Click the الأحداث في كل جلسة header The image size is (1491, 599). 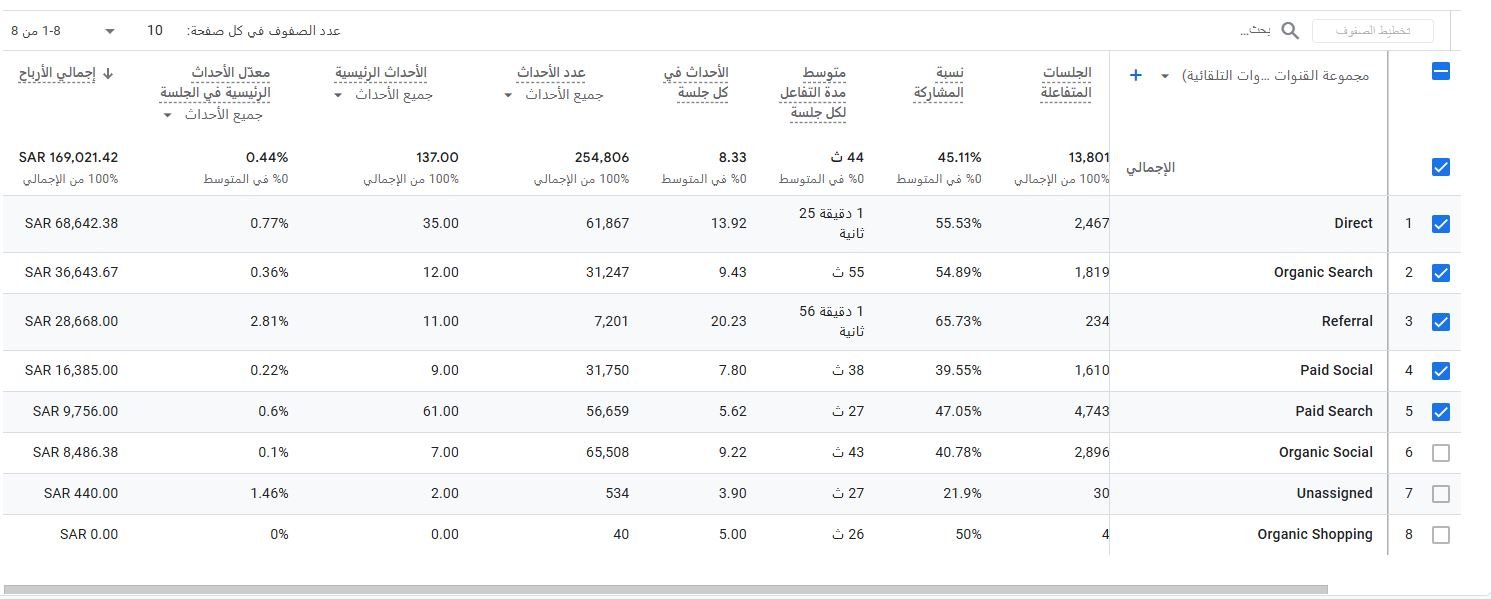(696, 83)
